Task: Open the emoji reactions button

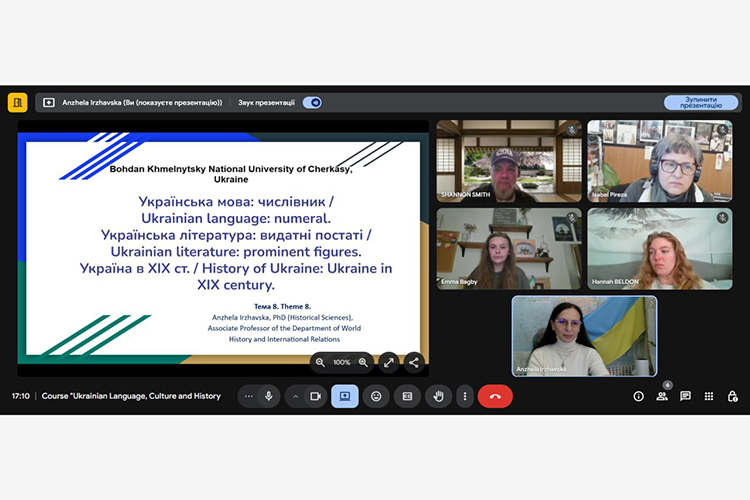Action: 376,396
